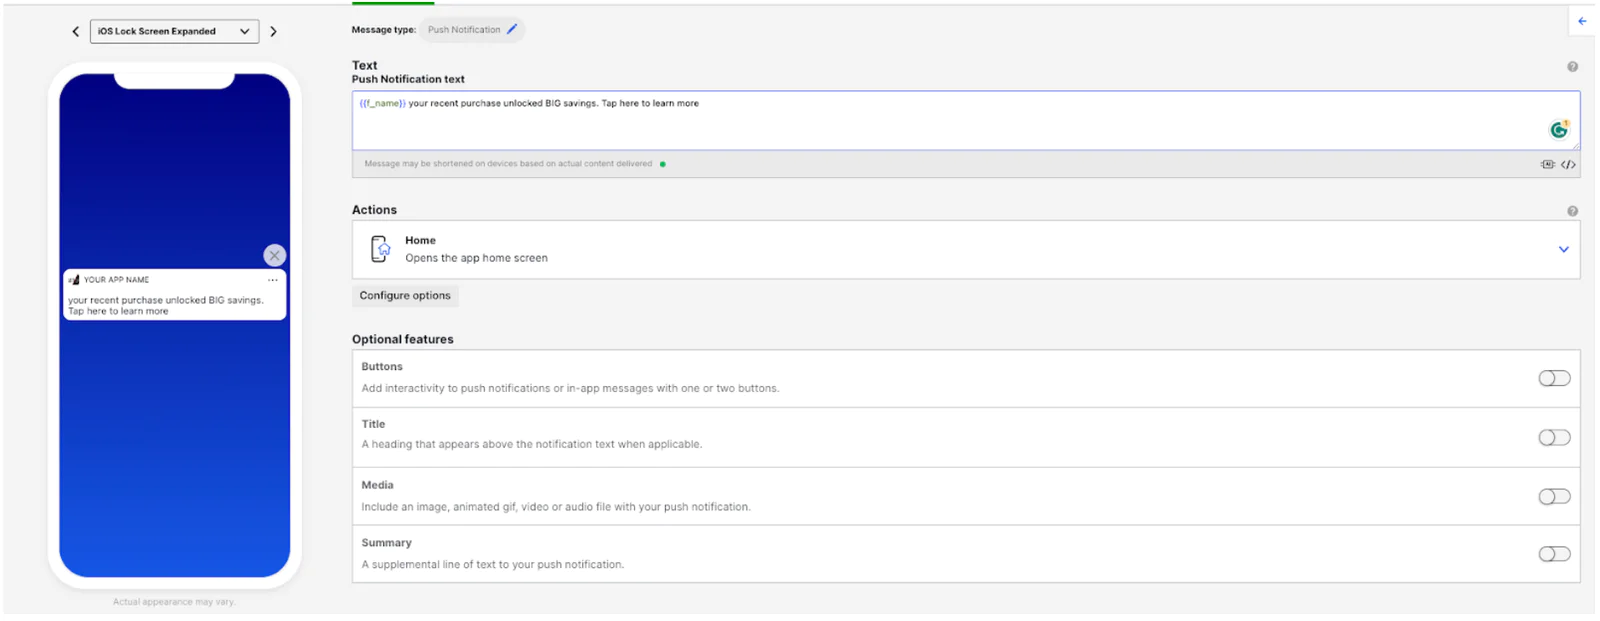The height and width of the screenshot is (621, 1600).
Task: Click the help icon next to Text section
Action: (x=1572, y=67)
